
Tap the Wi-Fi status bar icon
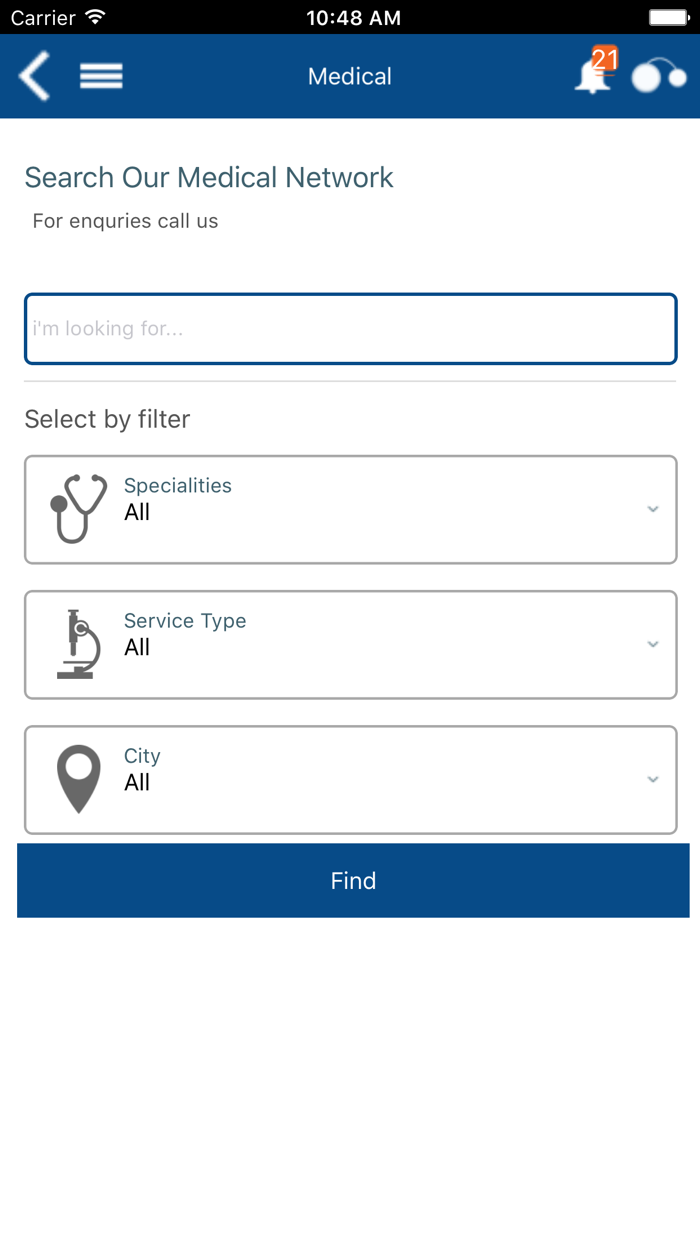pos(96,17)
